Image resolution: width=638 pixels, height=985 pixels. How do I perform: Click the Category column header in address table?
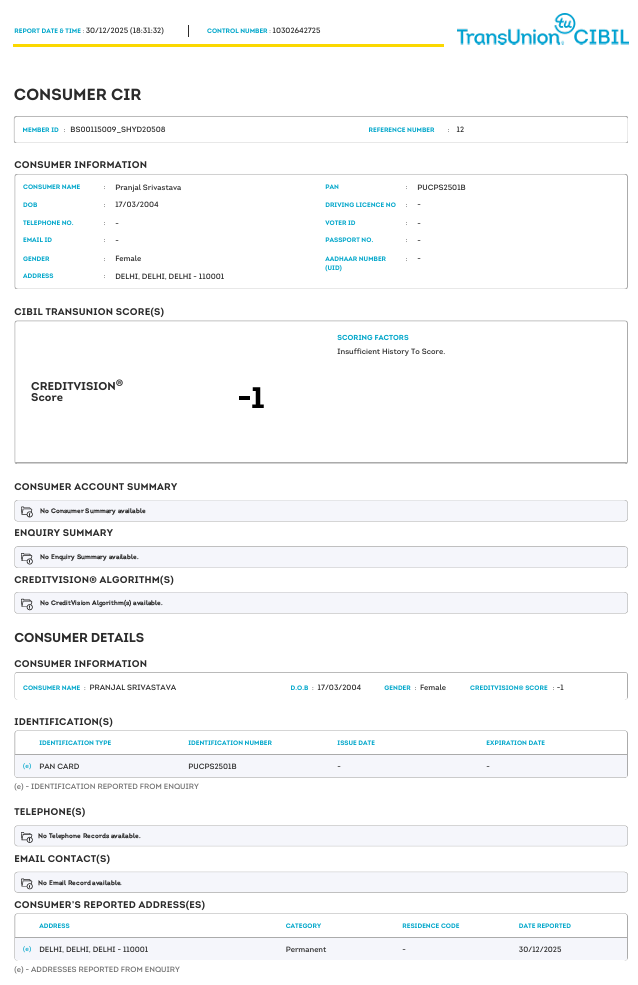click(303, 926)
